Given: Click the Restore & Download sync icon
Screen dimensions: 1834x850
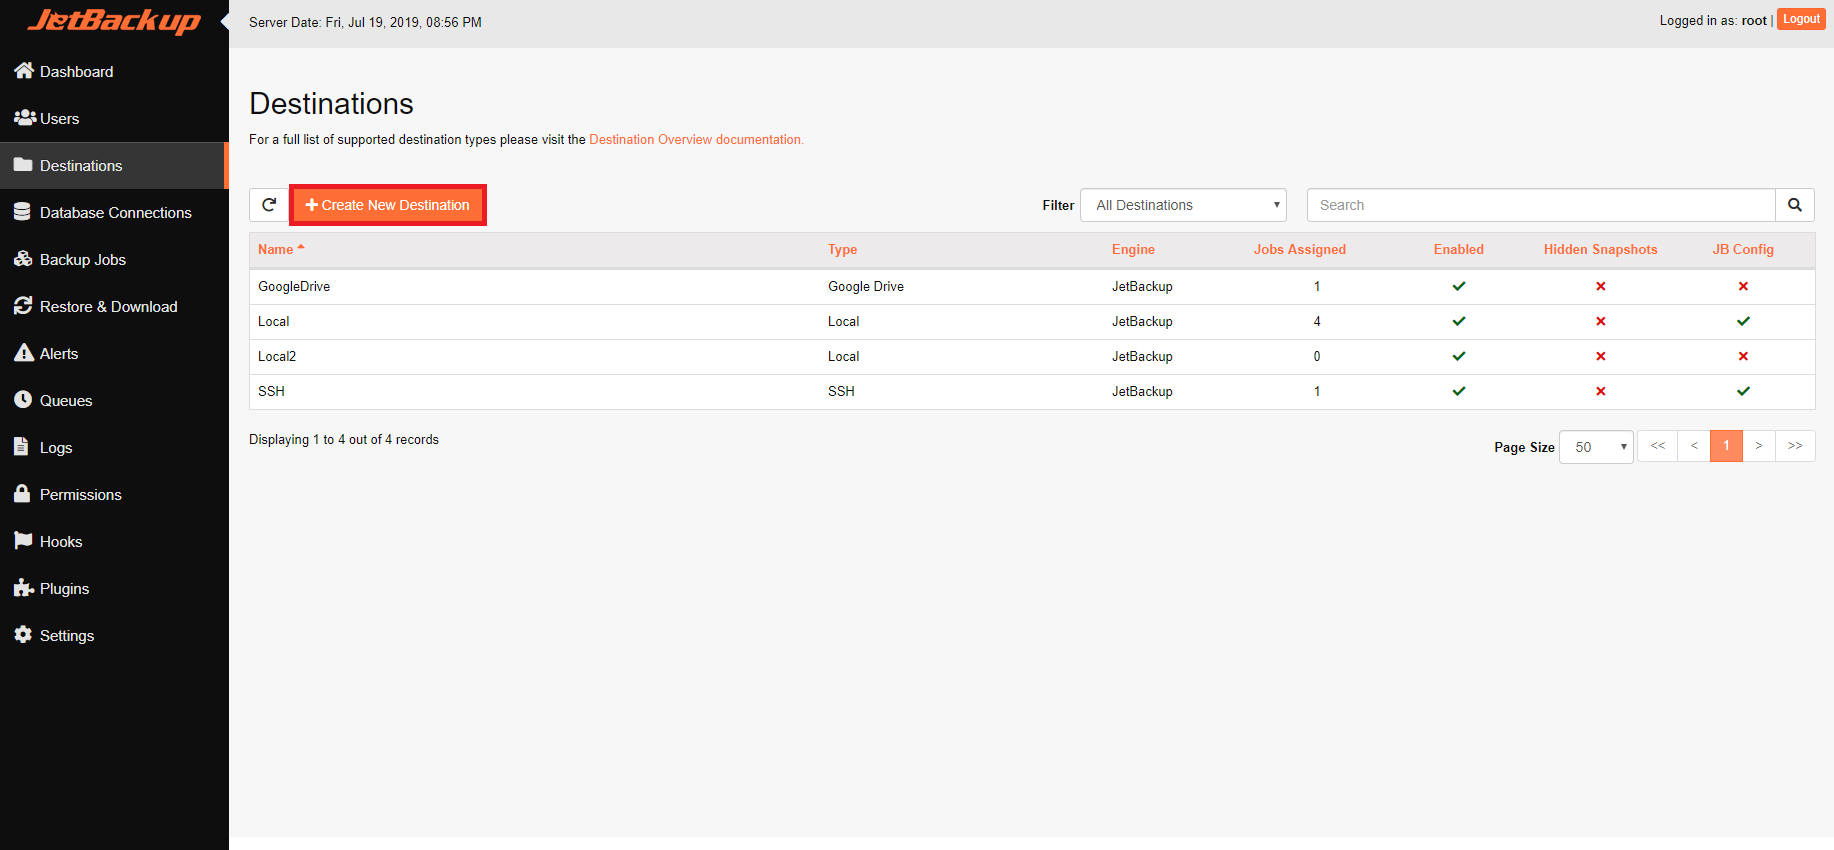Looking at the screenshot, I should tap(23, 306).
